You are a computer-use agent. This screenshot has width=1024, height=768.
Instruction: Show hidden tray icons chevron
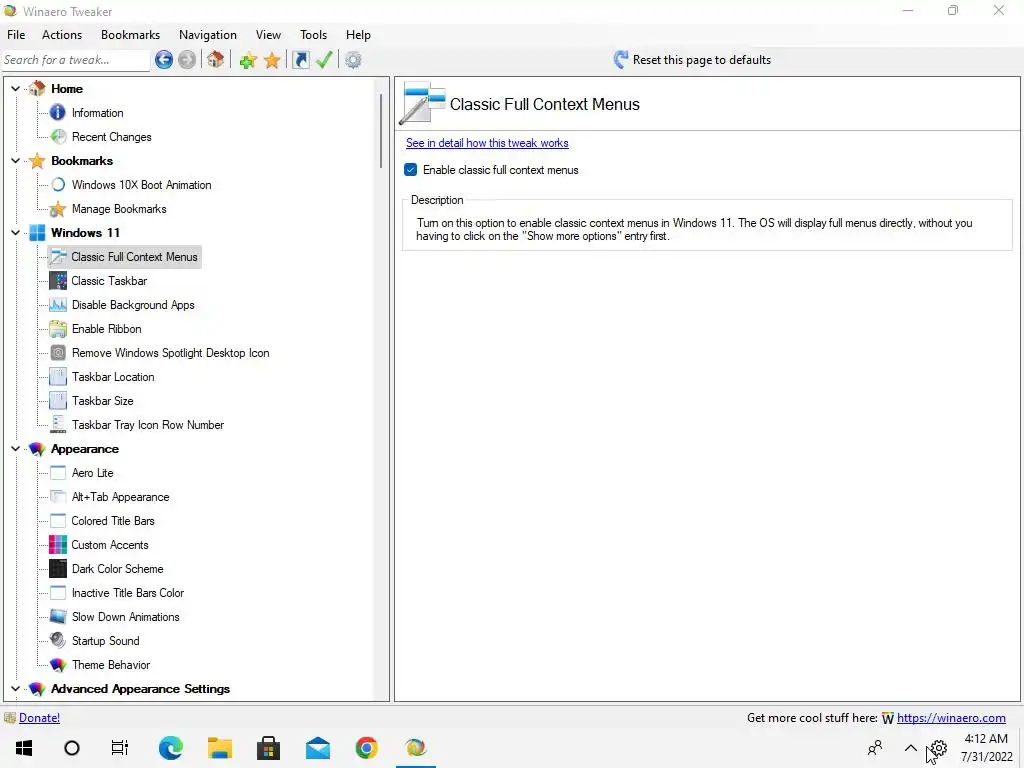(x=910, y=748)
